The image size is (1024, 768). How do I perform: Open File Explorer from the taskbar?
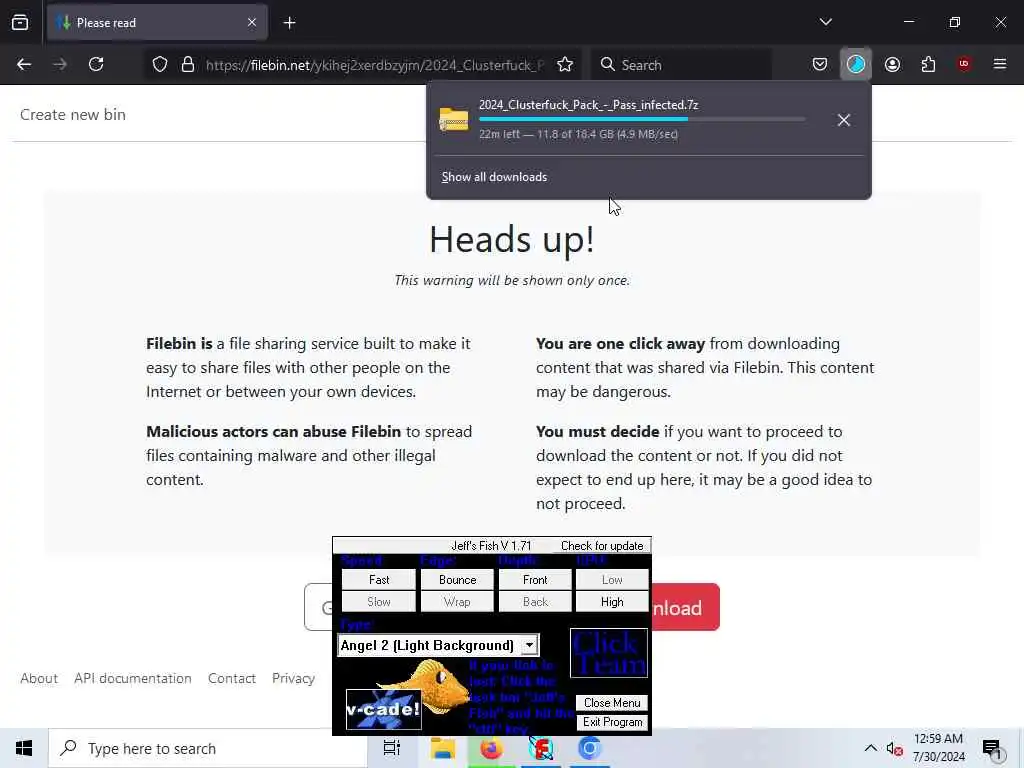(x=443, y=748)
